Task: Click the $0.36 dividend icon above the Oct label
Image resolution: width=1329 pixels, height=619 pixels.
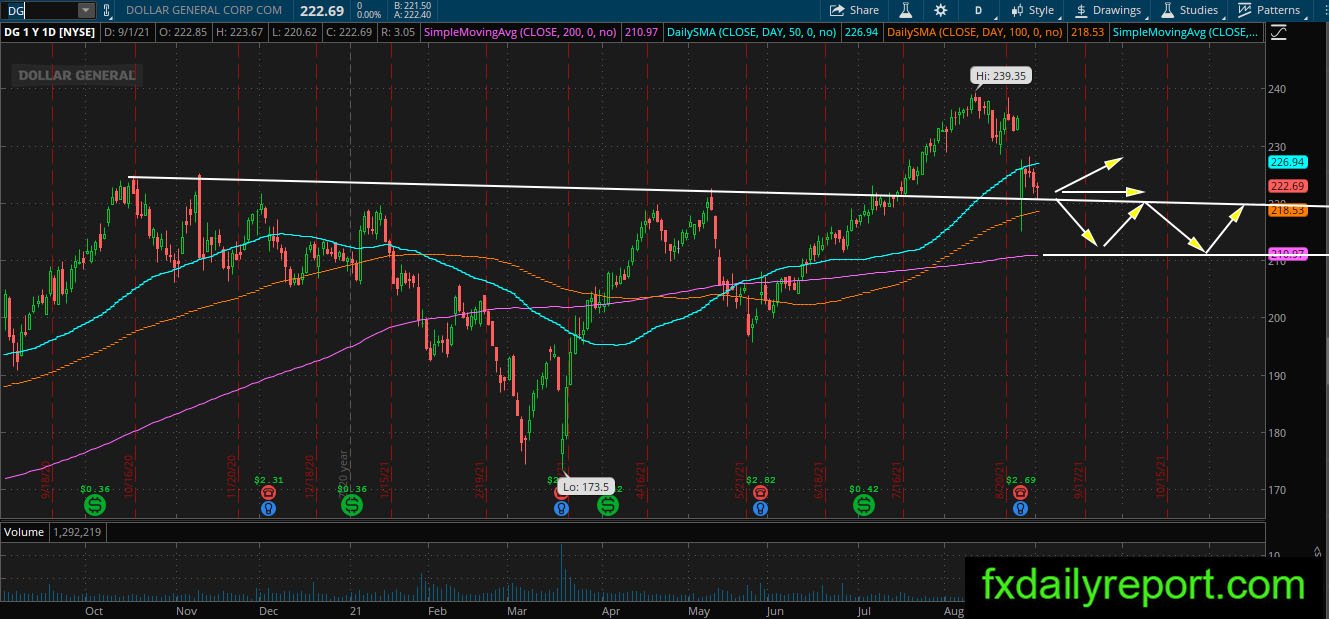Action: tap(94, 506)
